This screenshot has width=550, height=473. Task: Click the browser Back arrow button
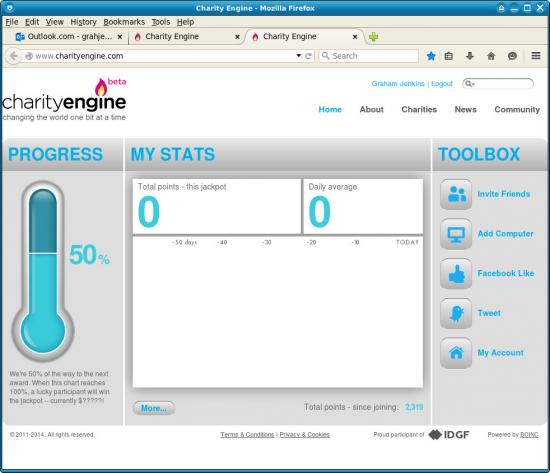pos(13,56)
